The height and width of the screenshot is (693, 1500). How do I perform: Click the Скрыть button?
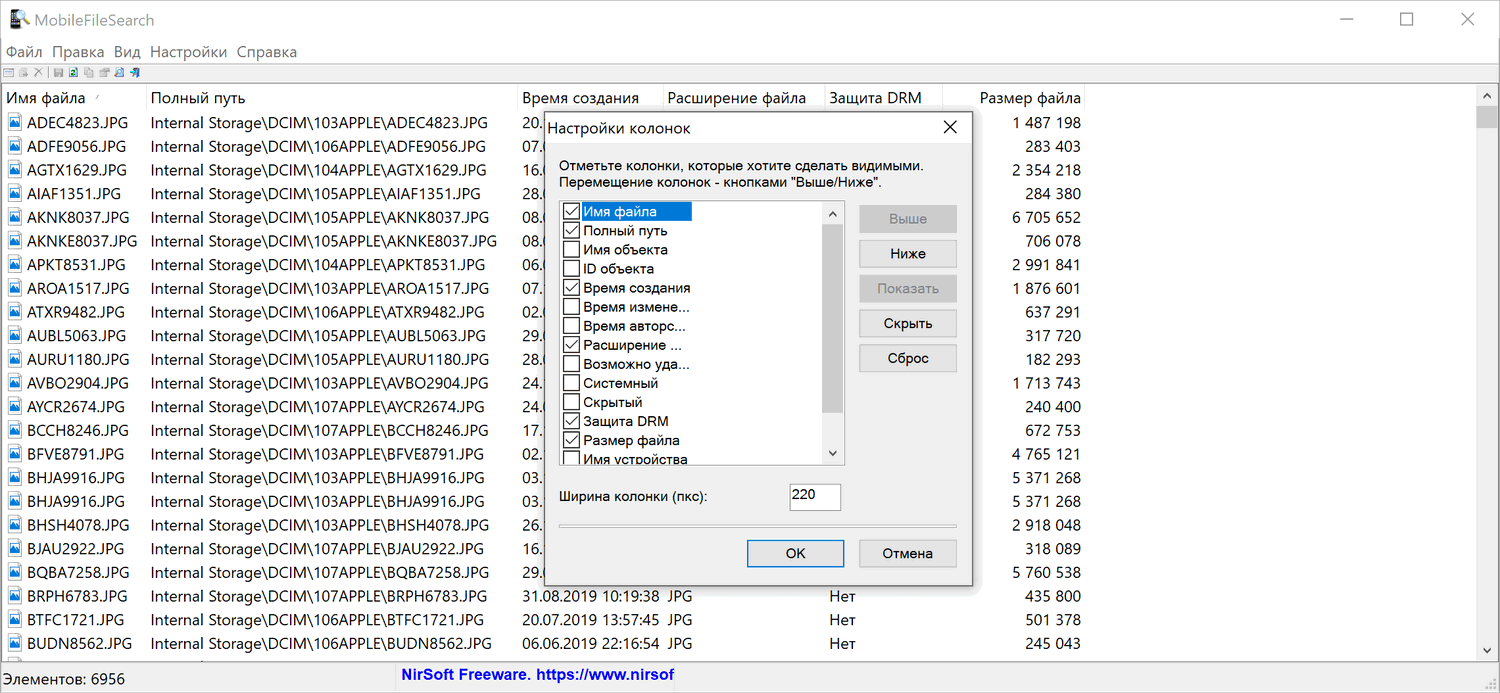907,323
